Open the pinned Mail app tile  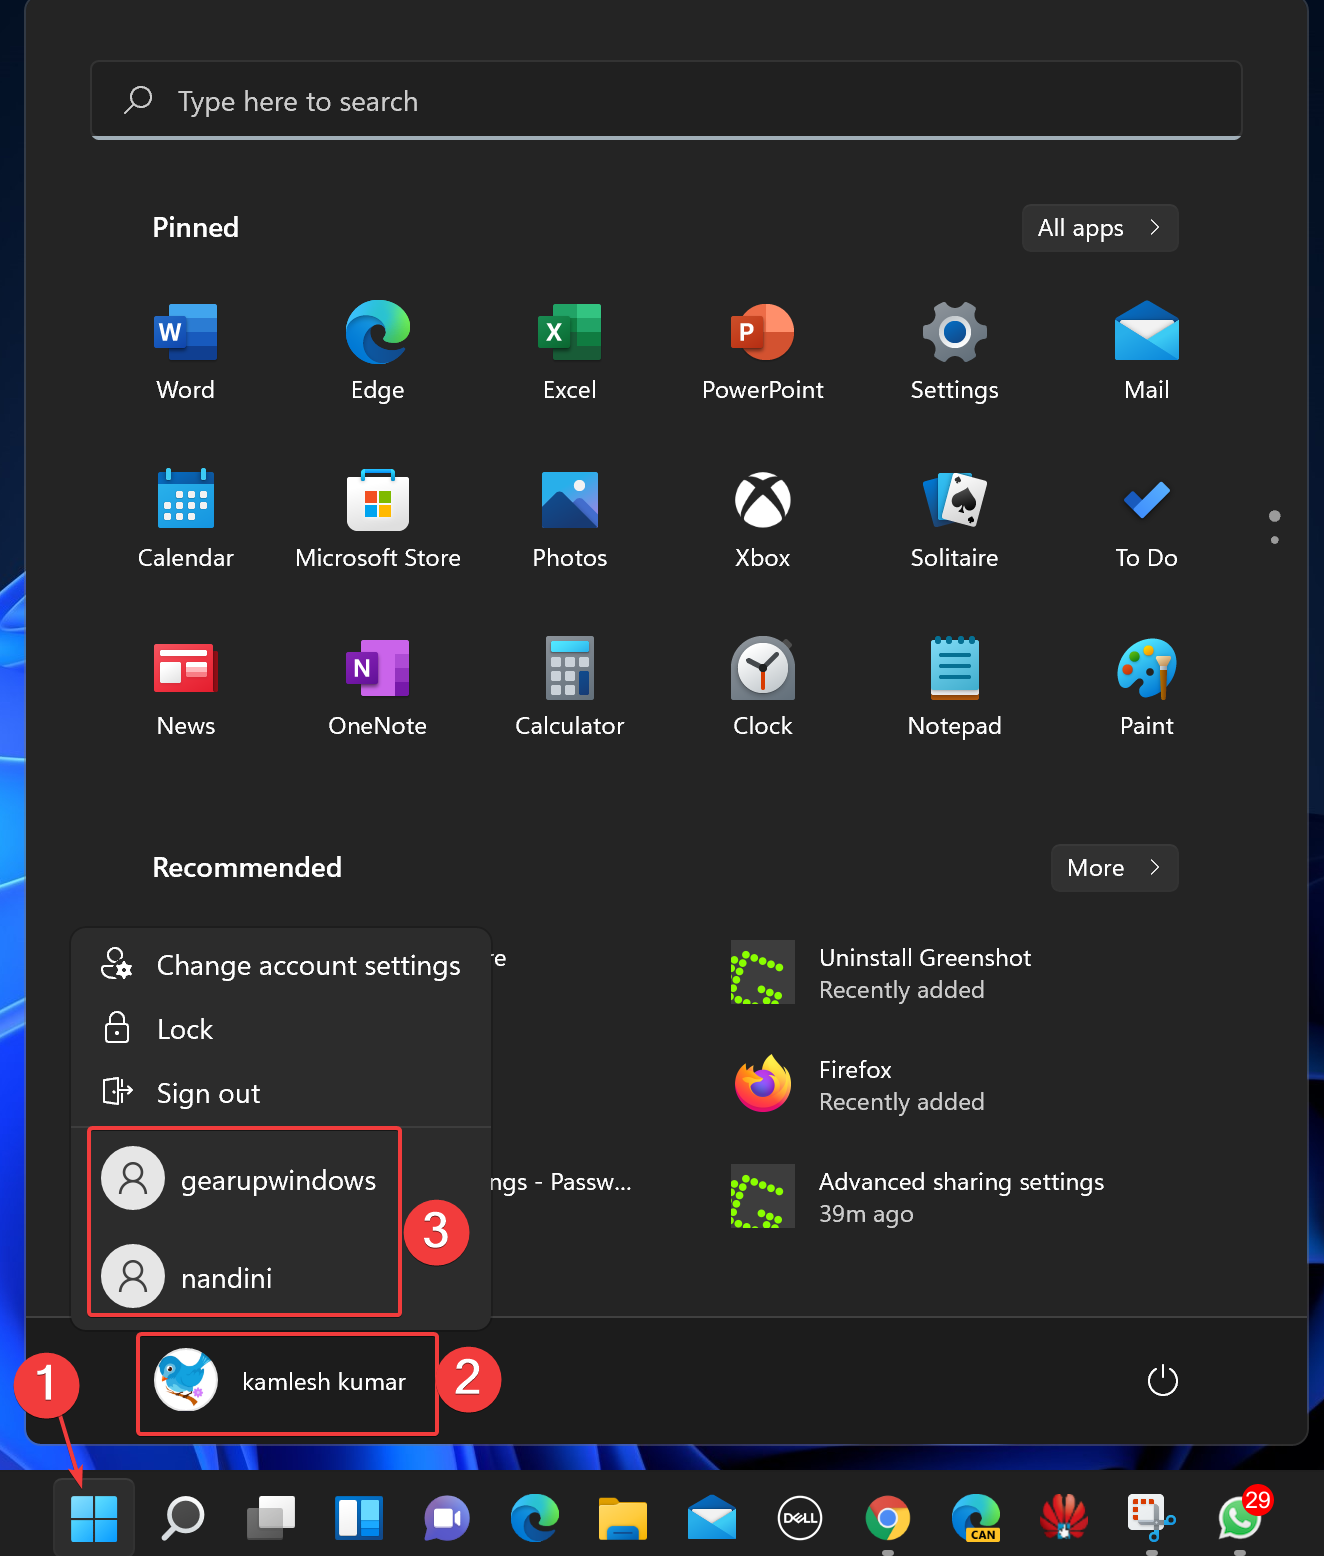(x=1147, y=352)
